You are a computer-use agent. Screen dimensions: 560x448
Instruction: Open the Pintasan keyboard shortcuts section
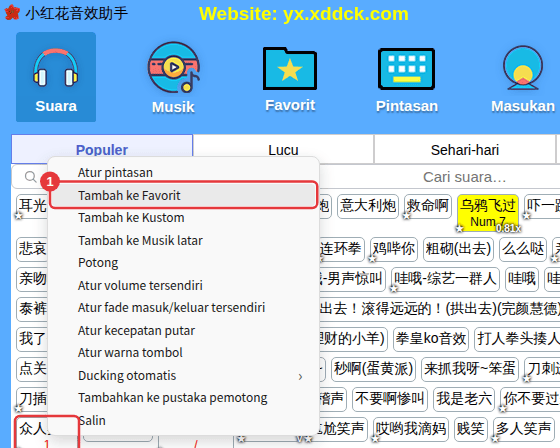tap(406, 80)
